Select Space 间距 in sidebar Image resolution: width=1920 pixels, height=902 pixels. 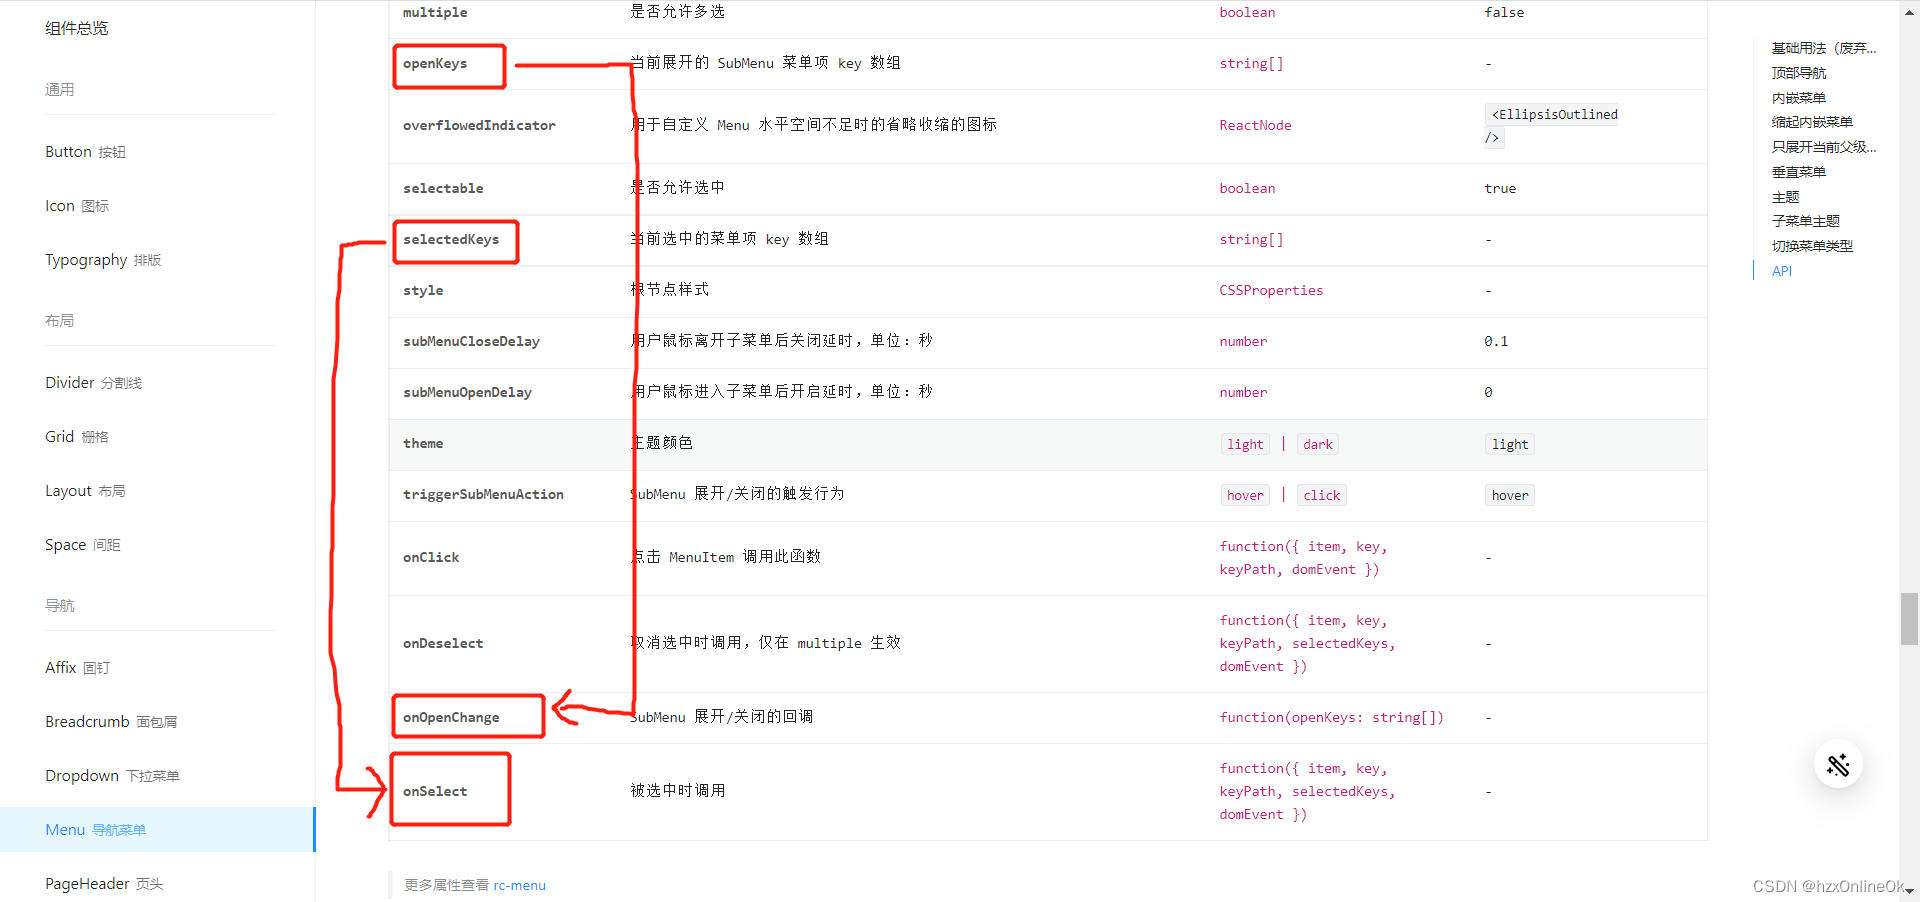pyautogui.click(x=83, y=545)
